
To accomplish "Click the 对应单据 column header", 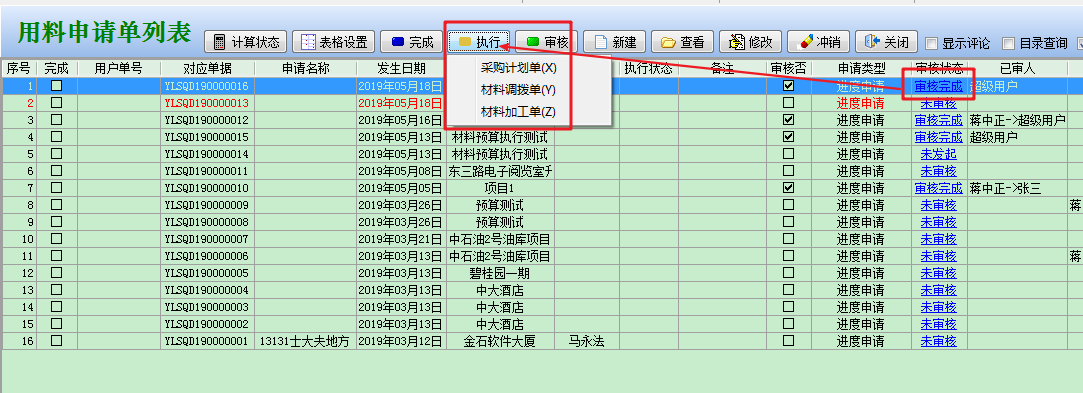I will click(x=207, y=68).
